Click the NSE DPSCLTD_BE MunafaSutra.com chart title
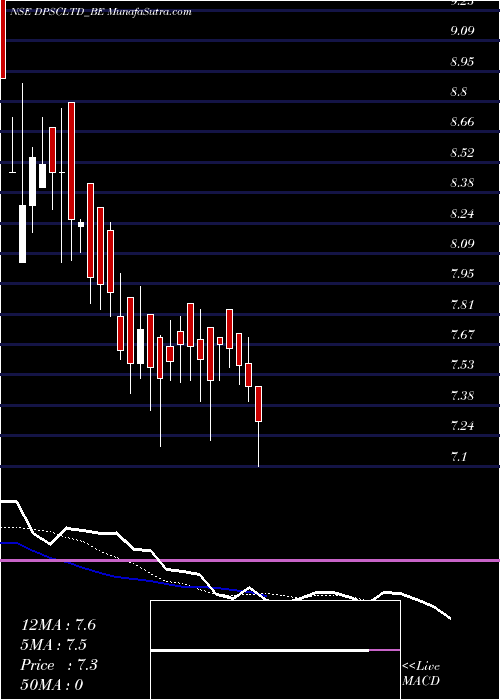The width and height of the screenshot is (500, 700). (x=99, y=12)
